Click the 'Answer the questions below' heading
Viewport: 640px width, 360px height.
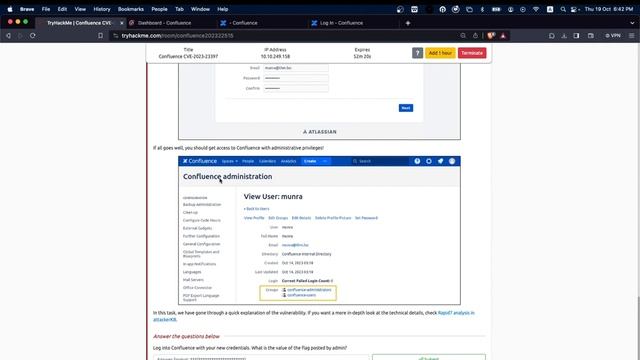click(x=186, y=336)
